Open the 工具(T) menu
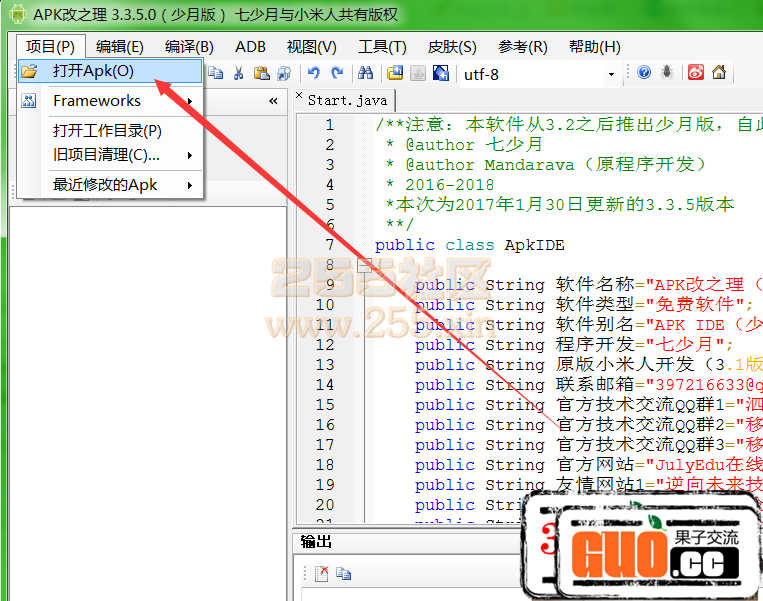763x601 pixels. tap(382, 47)
